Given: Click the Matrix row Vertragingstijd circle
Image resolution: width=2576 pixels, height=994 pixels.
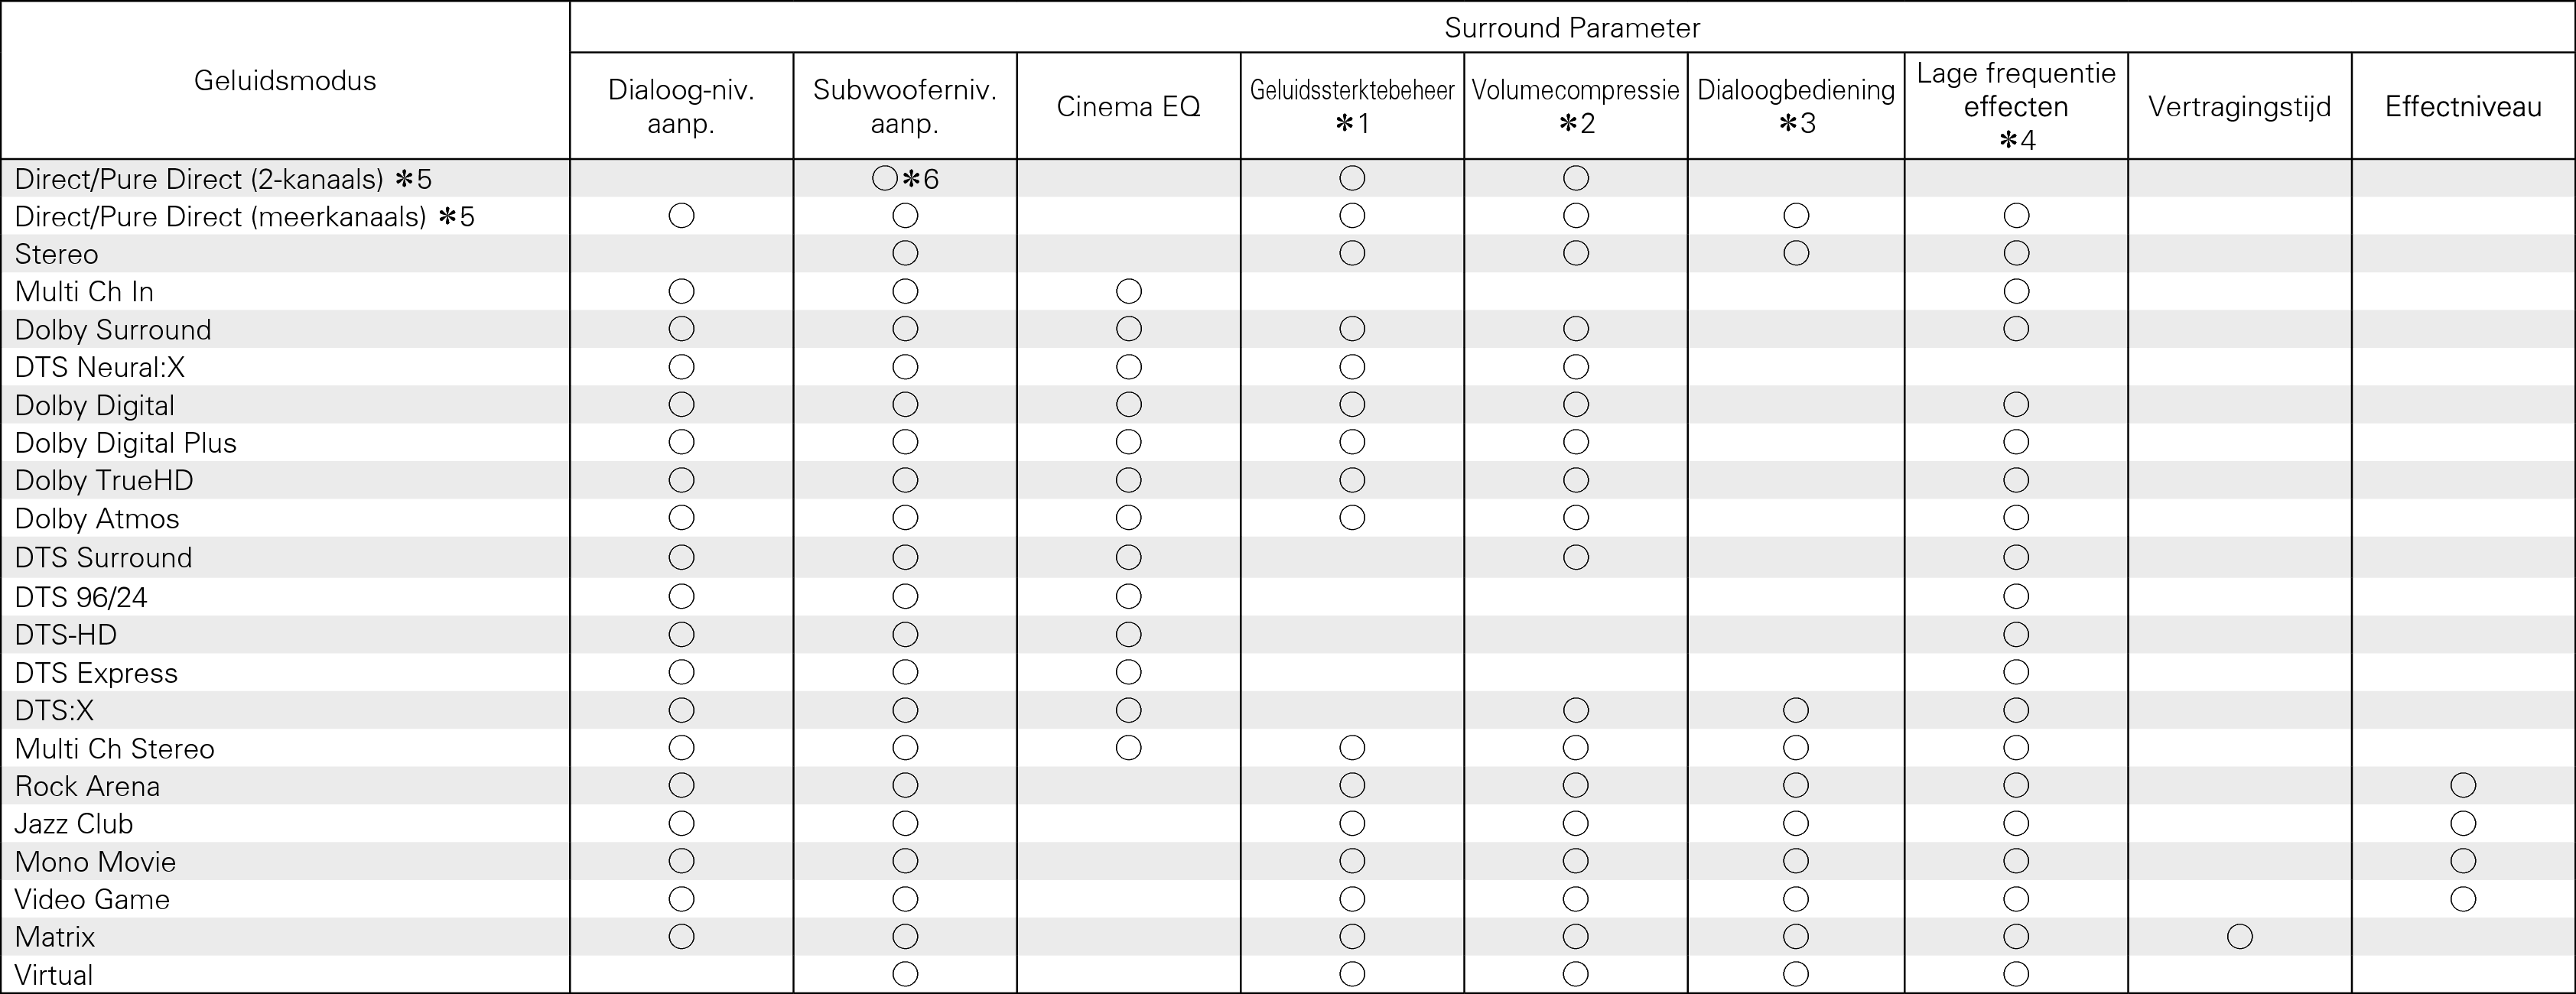Looking at the screenshot, I should pos(2239,937).
